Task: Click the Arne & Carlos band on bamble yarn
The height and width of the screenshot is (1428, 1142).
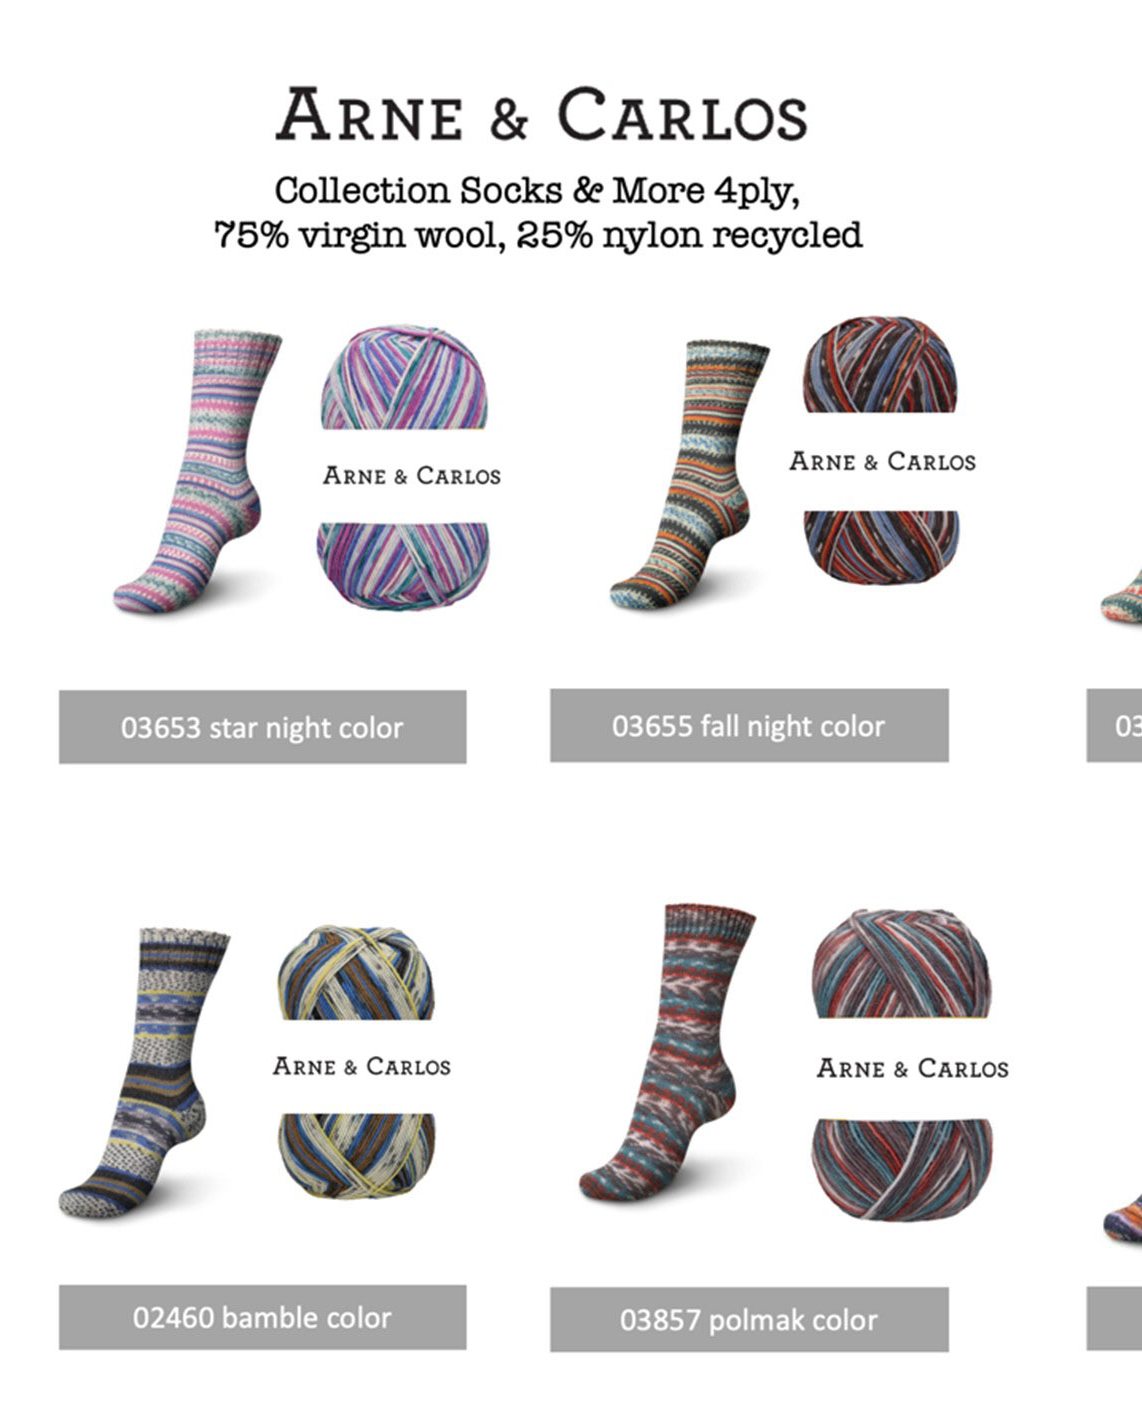Action: pos(361,1066)
